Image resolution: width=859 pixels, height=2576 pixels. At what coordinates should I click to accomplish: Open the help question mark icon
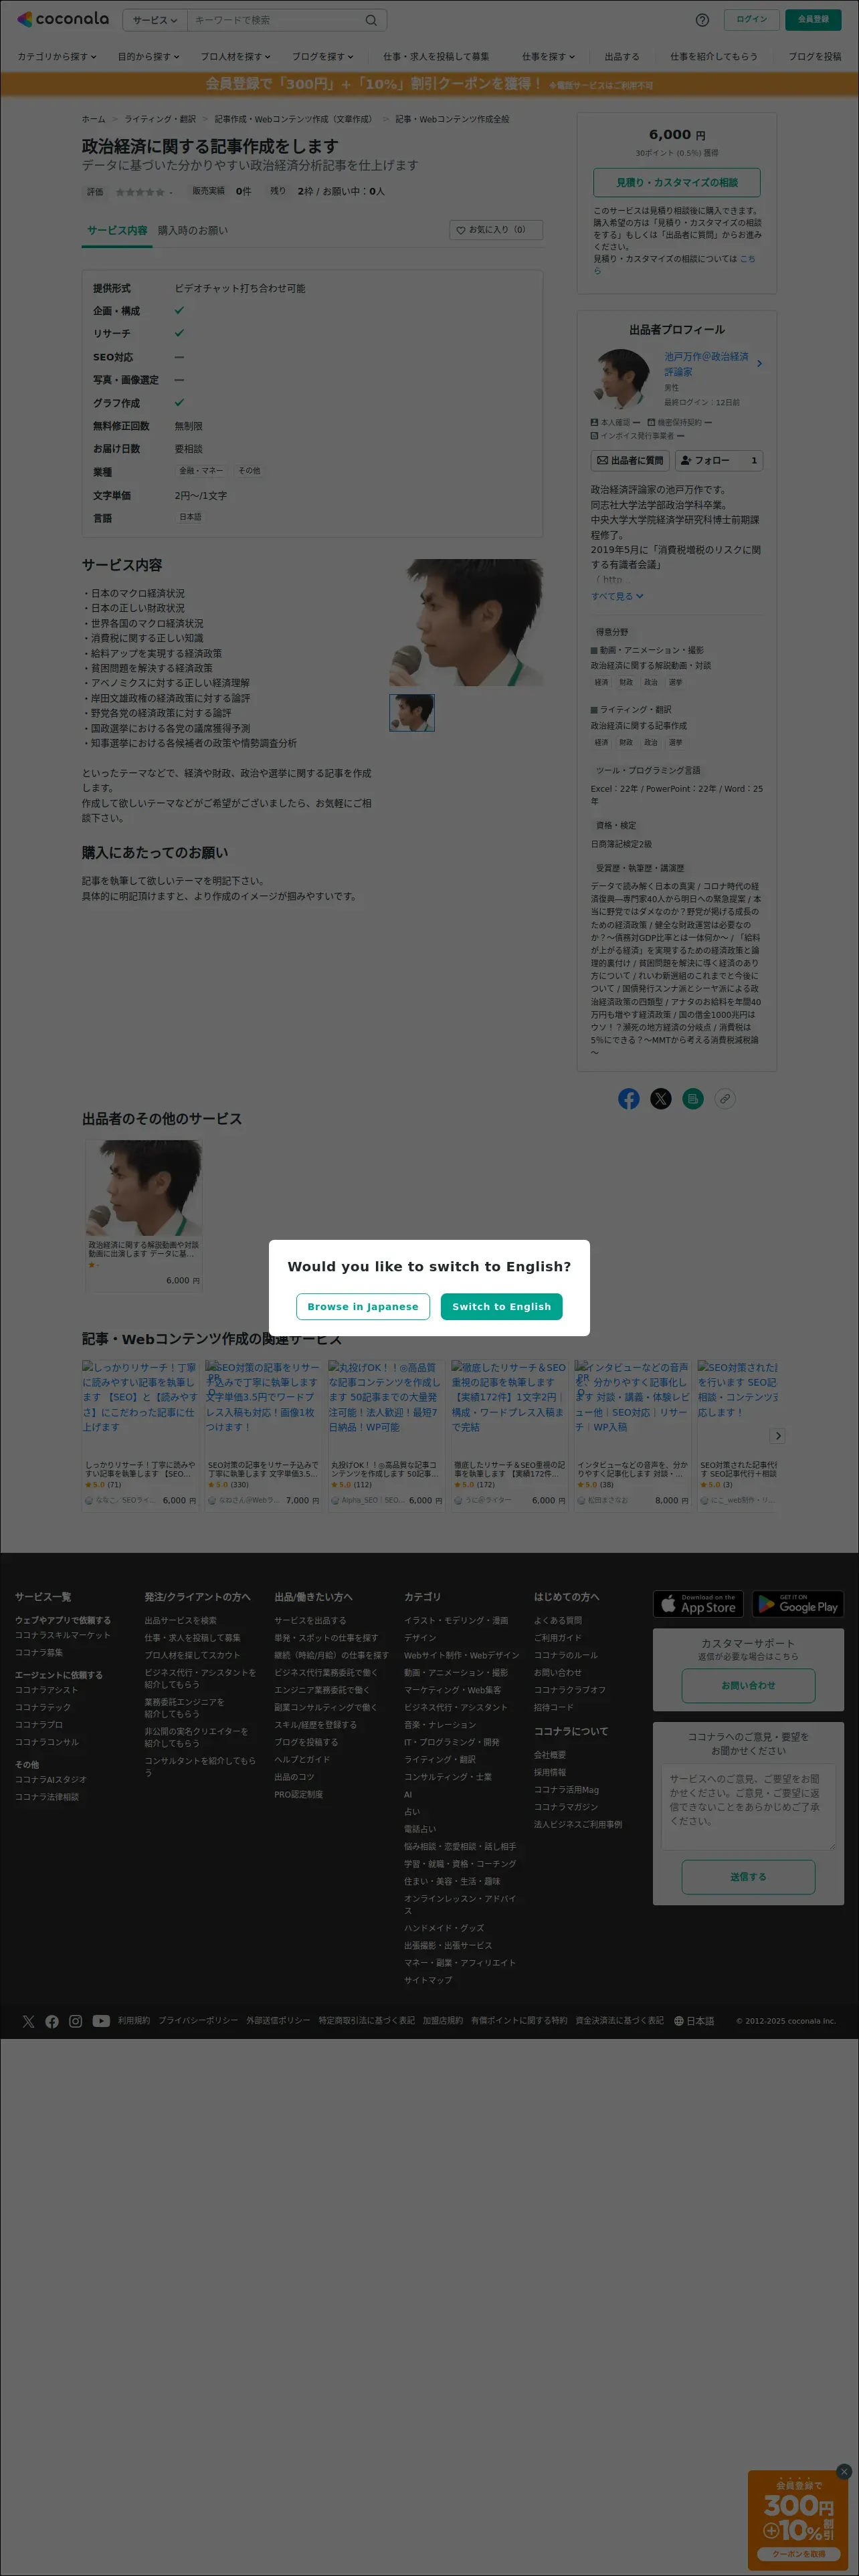tap(702, 20)
